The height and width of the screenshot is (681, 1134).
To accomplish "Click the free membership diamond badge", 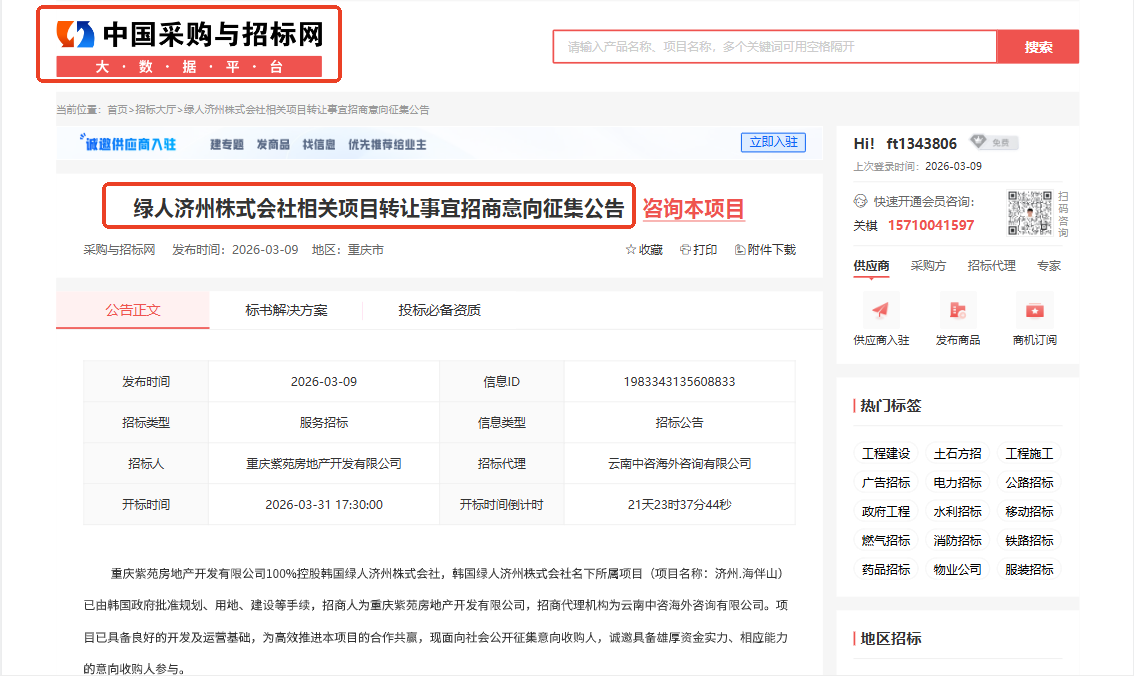I will pyautogui.click(x=993, y=143).
